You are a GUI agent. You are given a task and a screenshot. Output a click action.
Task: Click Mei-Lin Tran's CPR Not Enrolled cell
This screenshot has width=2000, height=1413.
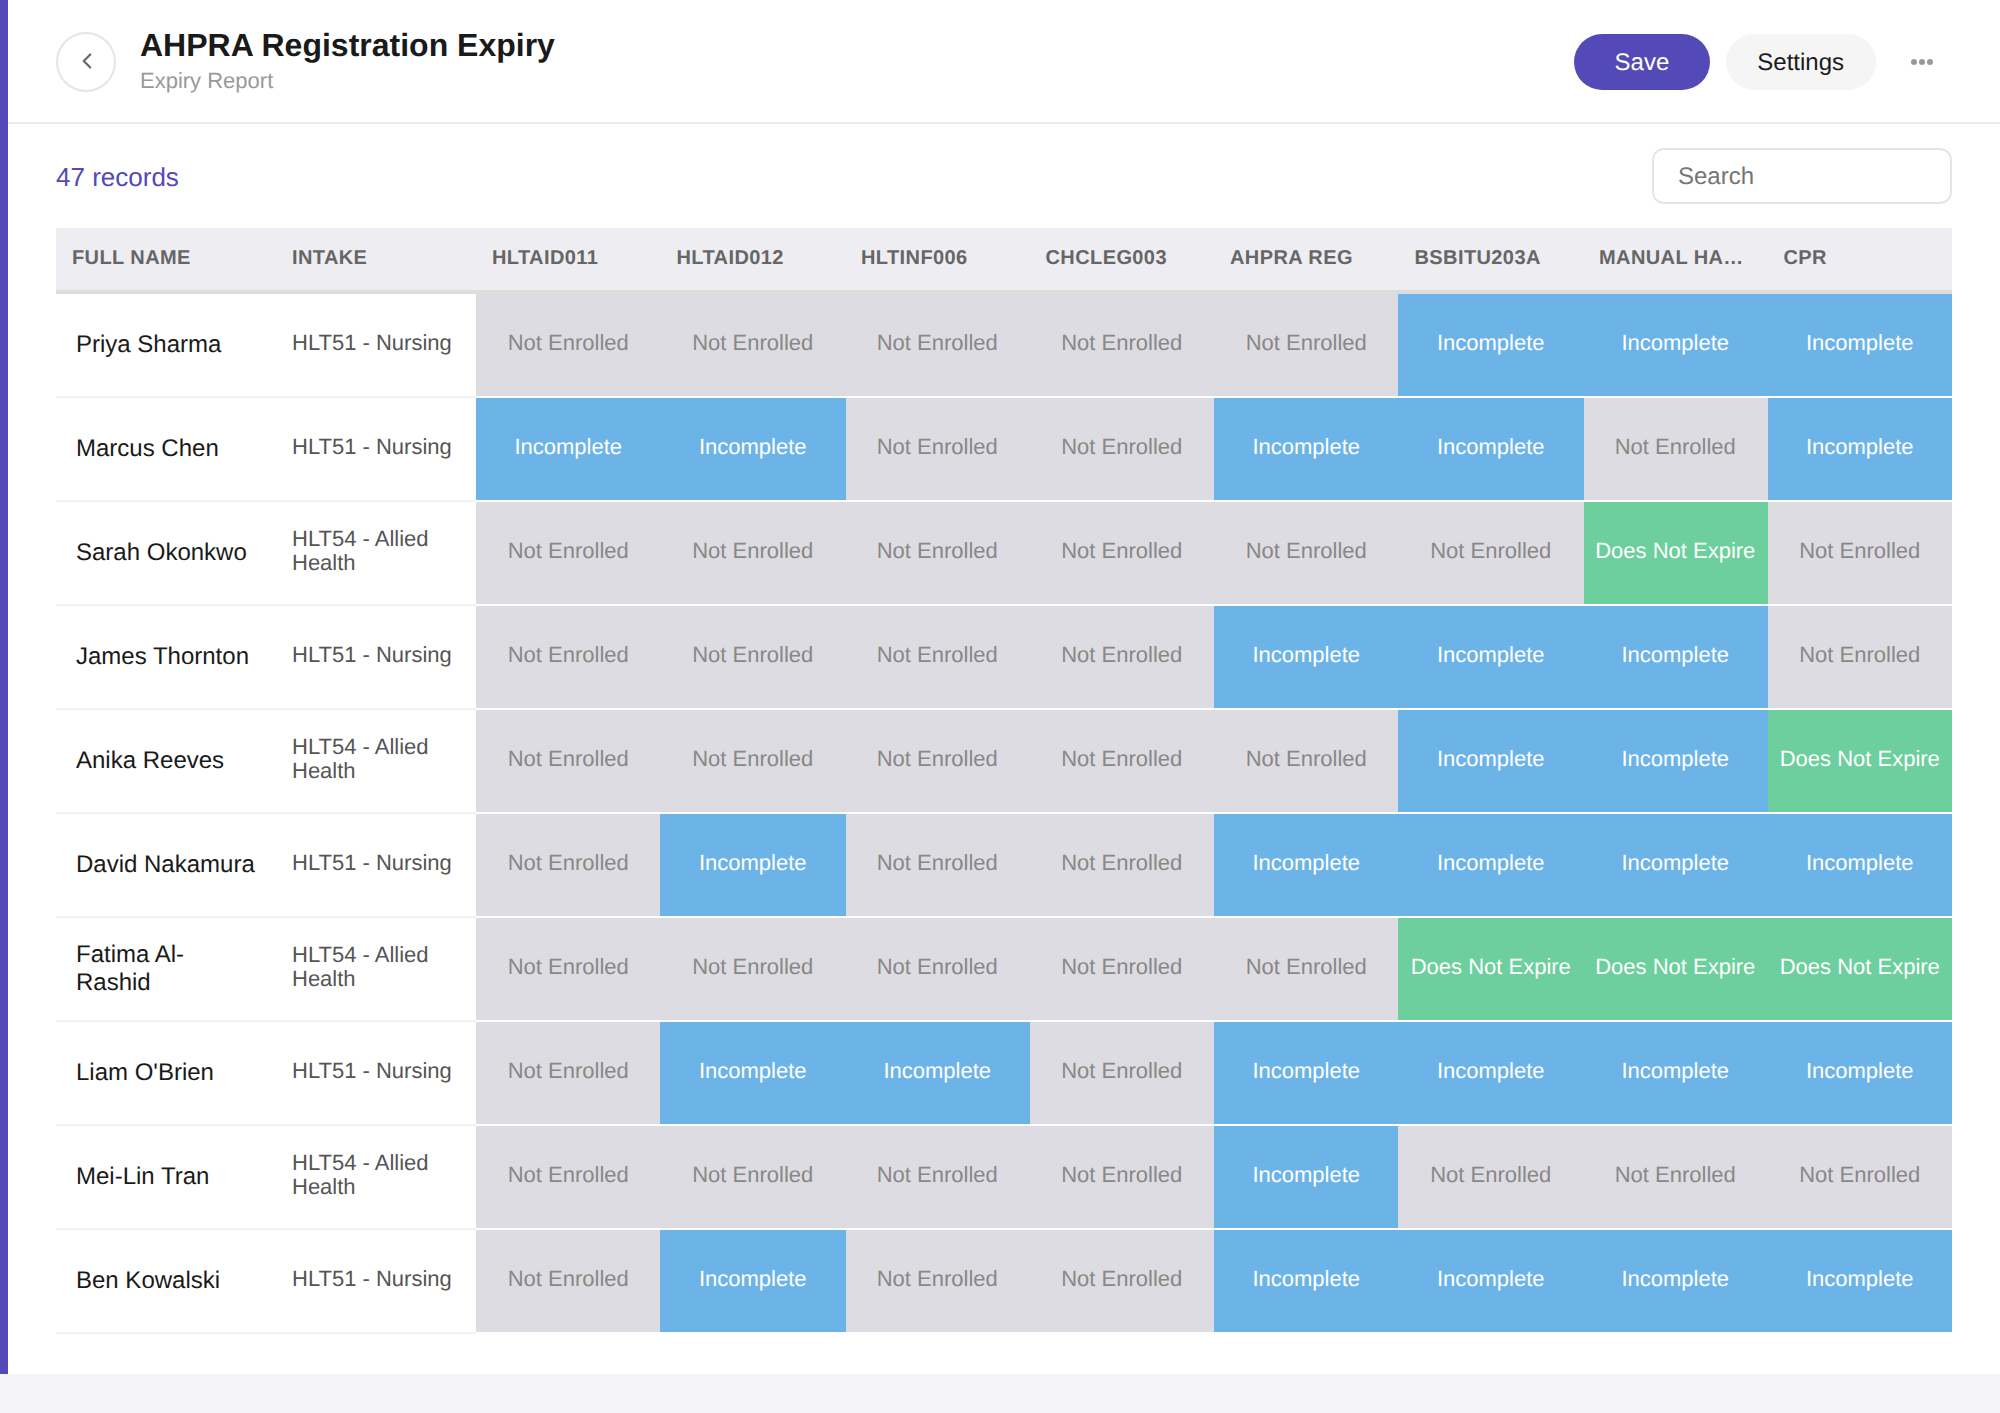point(1859,1176)
